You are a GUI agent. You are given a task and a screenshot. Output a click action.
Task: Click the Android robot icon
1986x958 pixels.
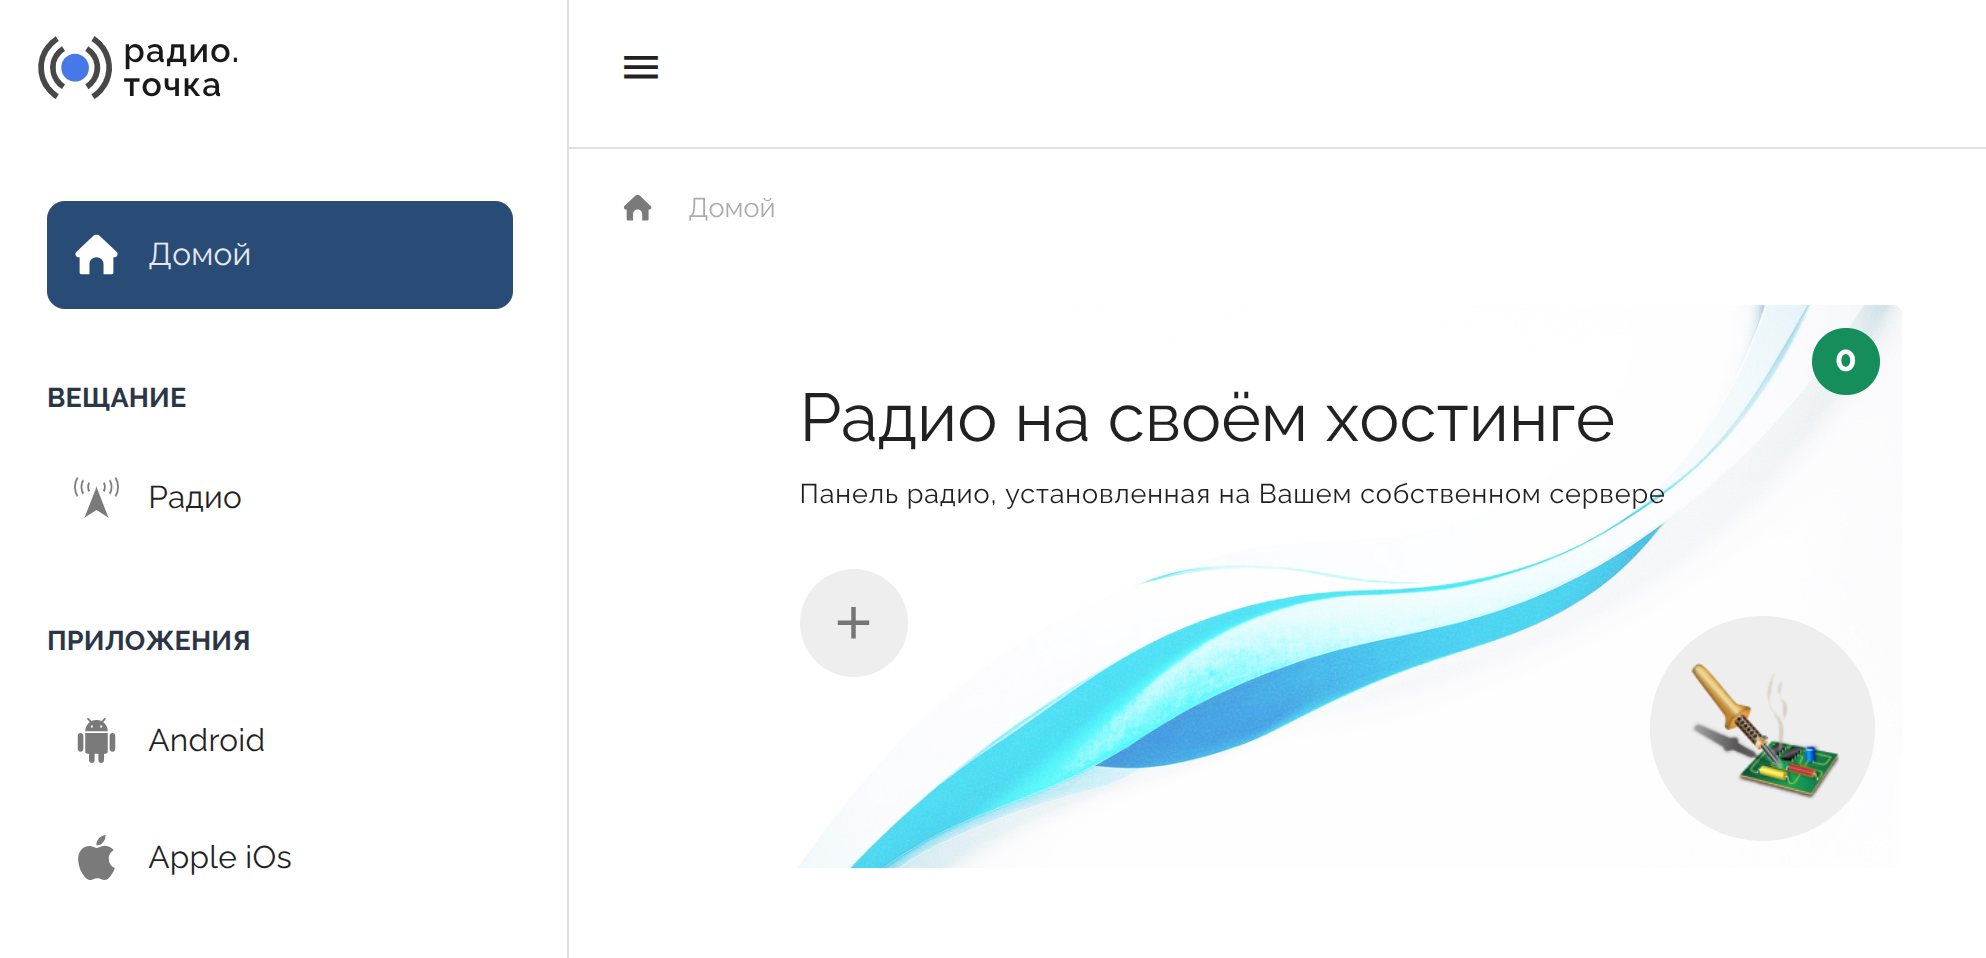point(96,740)
